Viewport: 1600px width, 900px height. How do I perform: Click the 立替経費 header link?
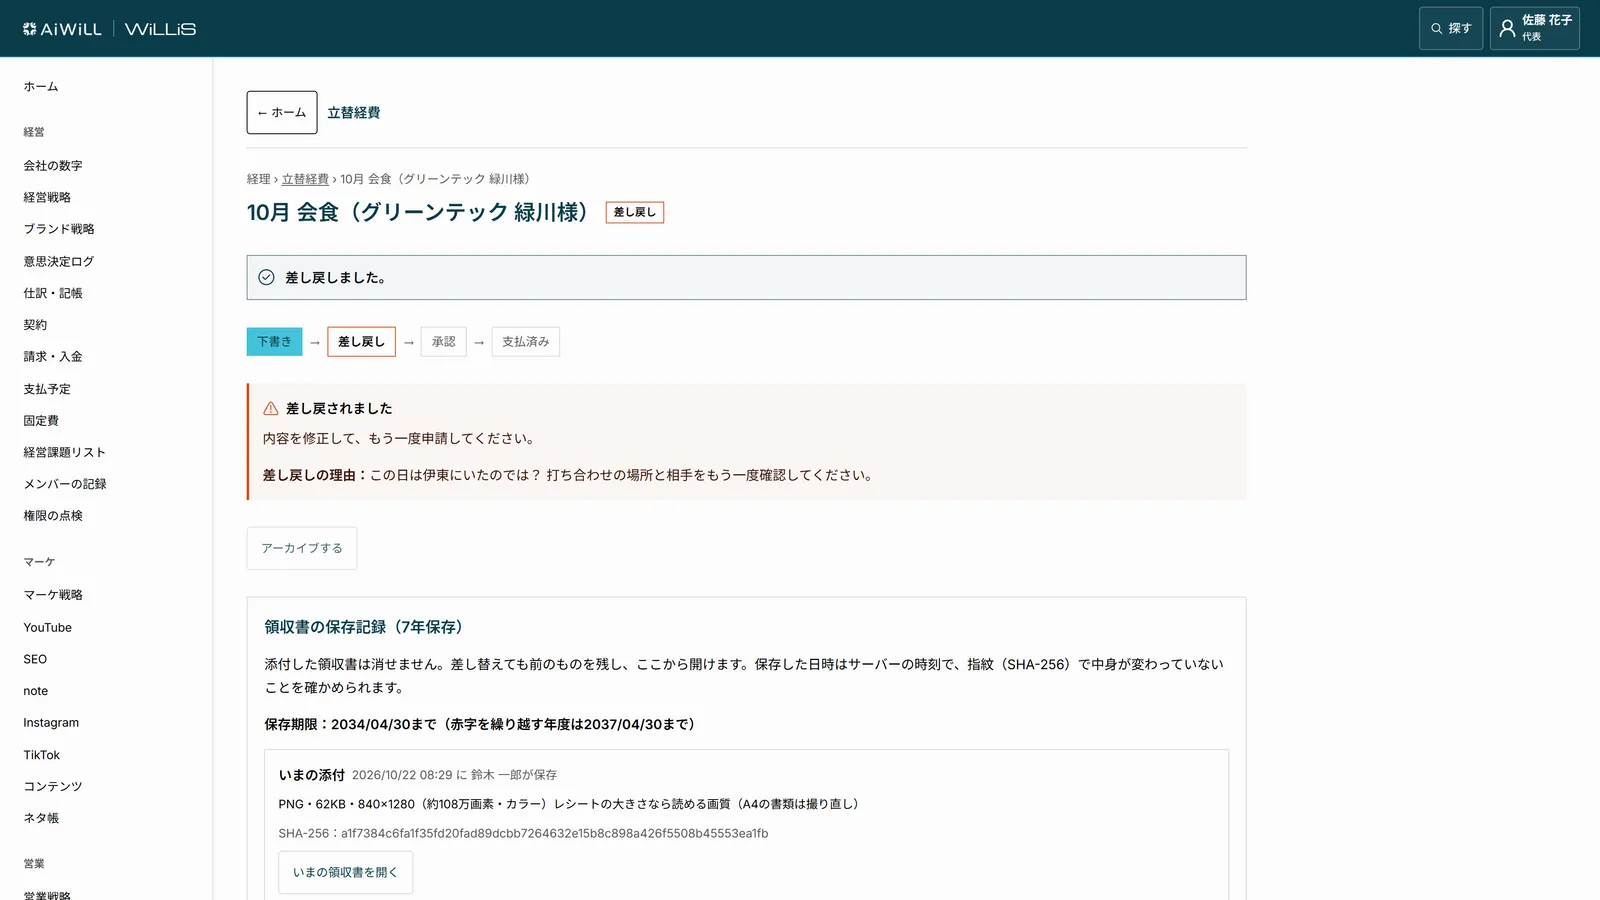pos(354,113)
